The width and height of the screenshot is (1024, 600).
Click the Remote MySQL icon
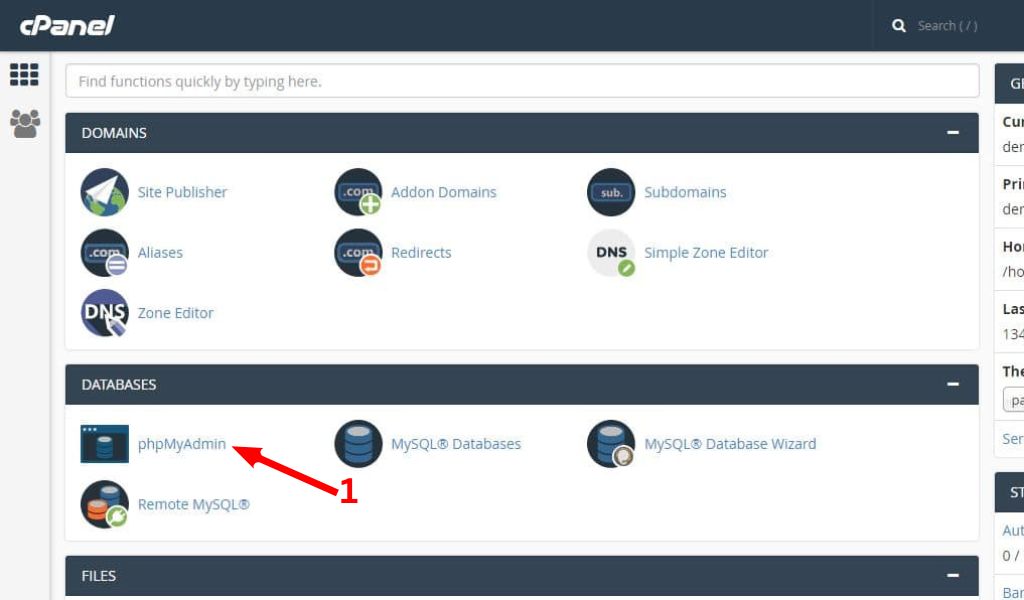tap(104, 504)
